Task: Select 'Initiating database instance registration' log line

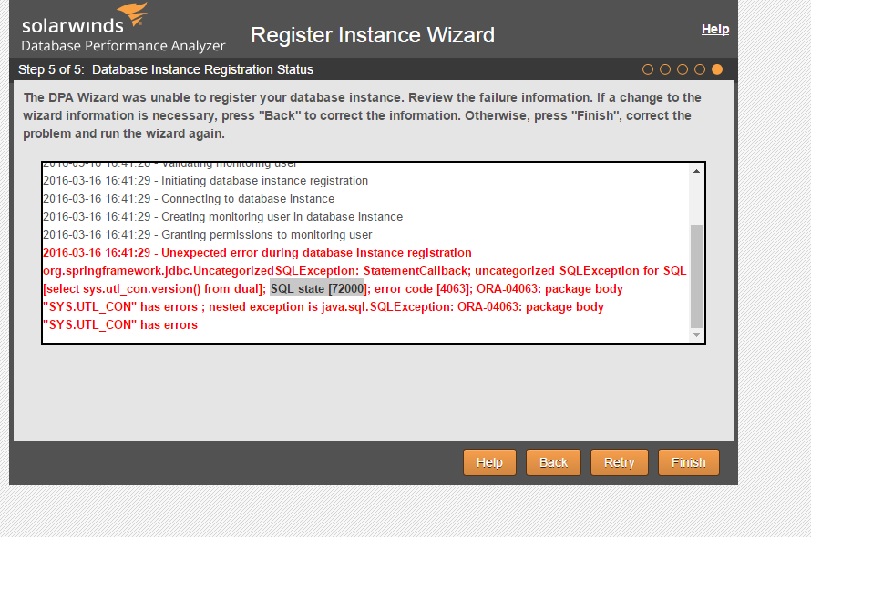Action: point(205,181)
